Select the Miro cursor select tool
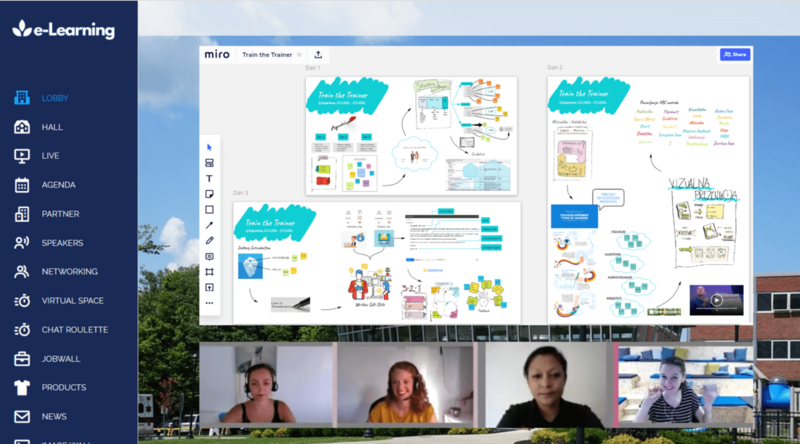 pyautogui.click(x=209, y=147)
